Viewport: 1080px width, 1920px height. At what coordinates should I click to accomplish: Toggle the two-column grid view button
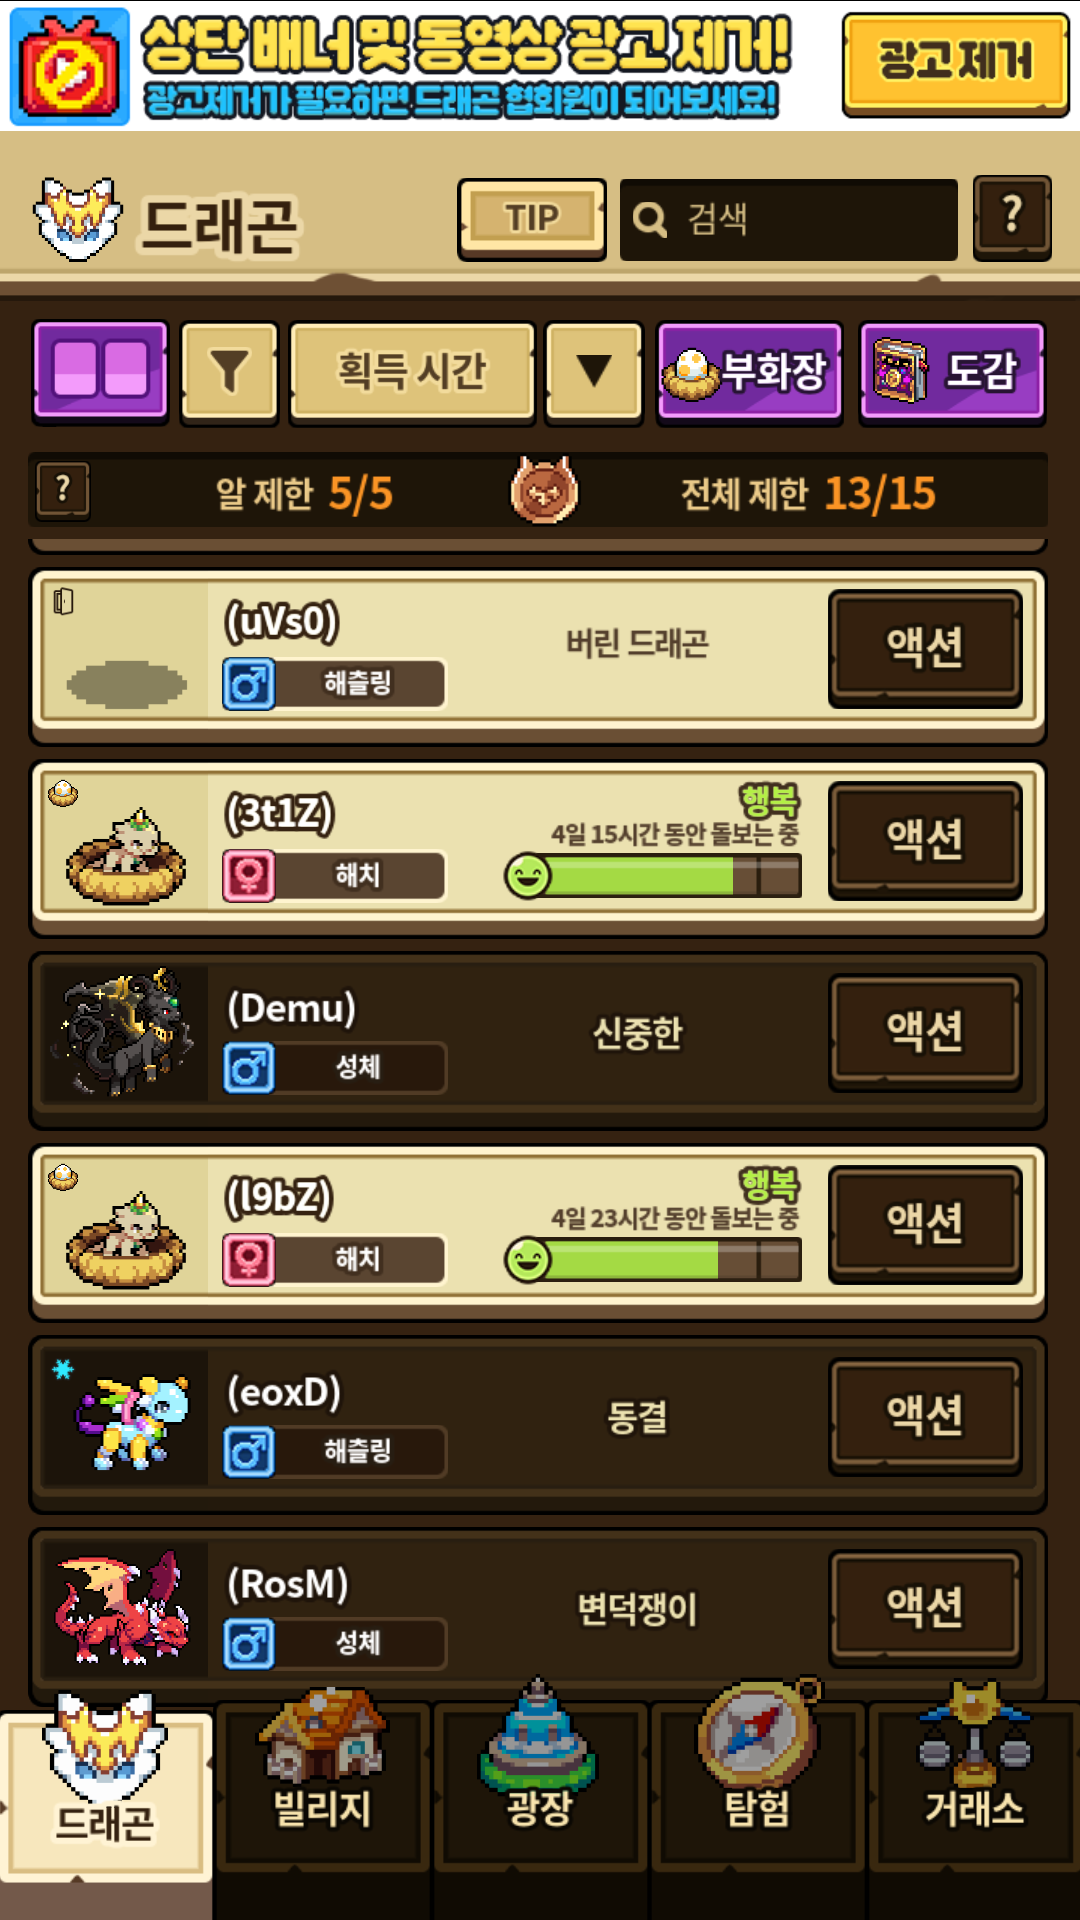pos(100,371)
